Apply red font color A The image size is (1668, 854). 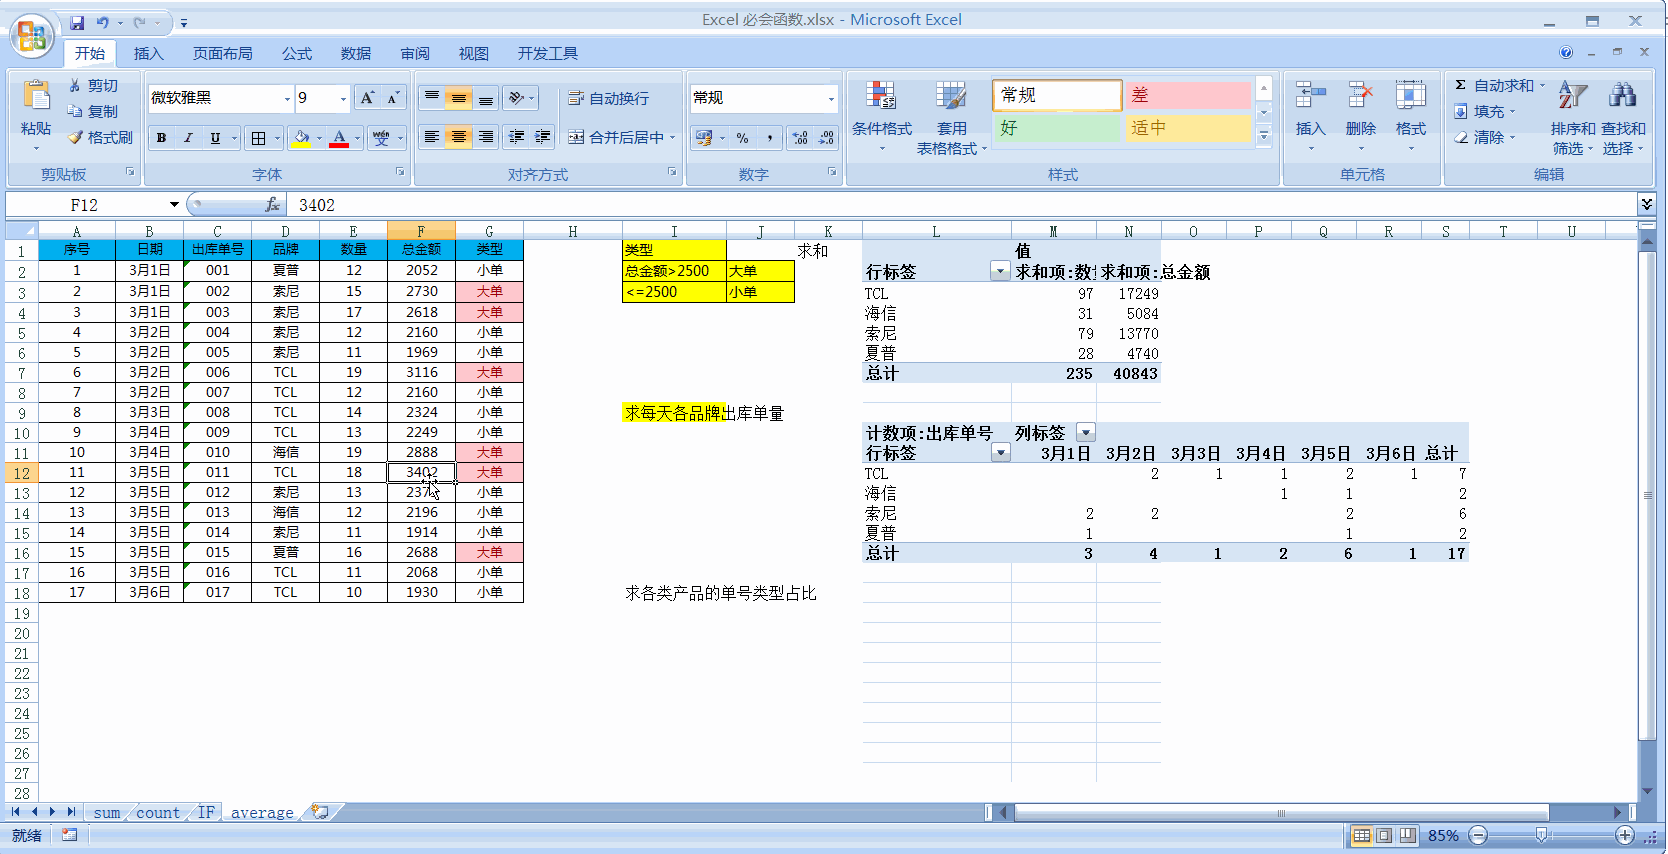tap(339, 138)
